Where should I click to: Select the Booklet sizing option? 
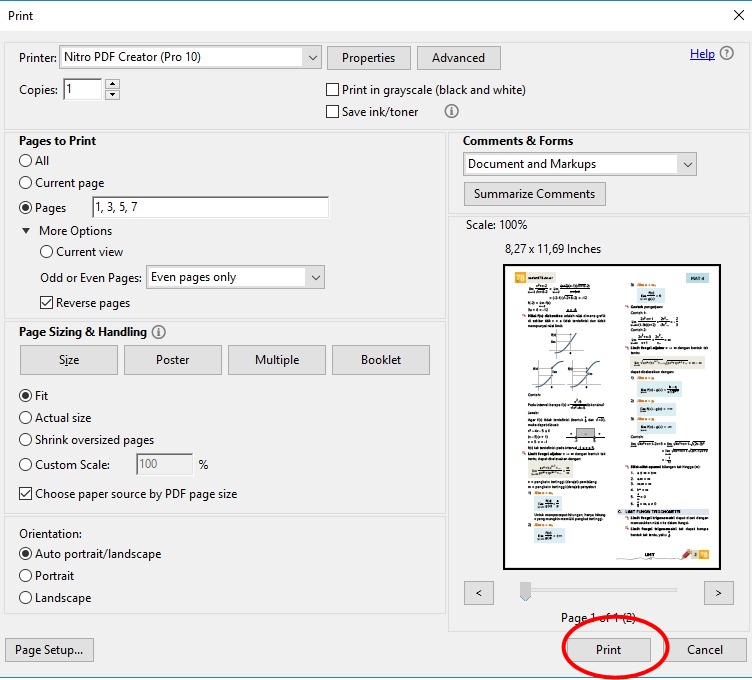point(381,360)
